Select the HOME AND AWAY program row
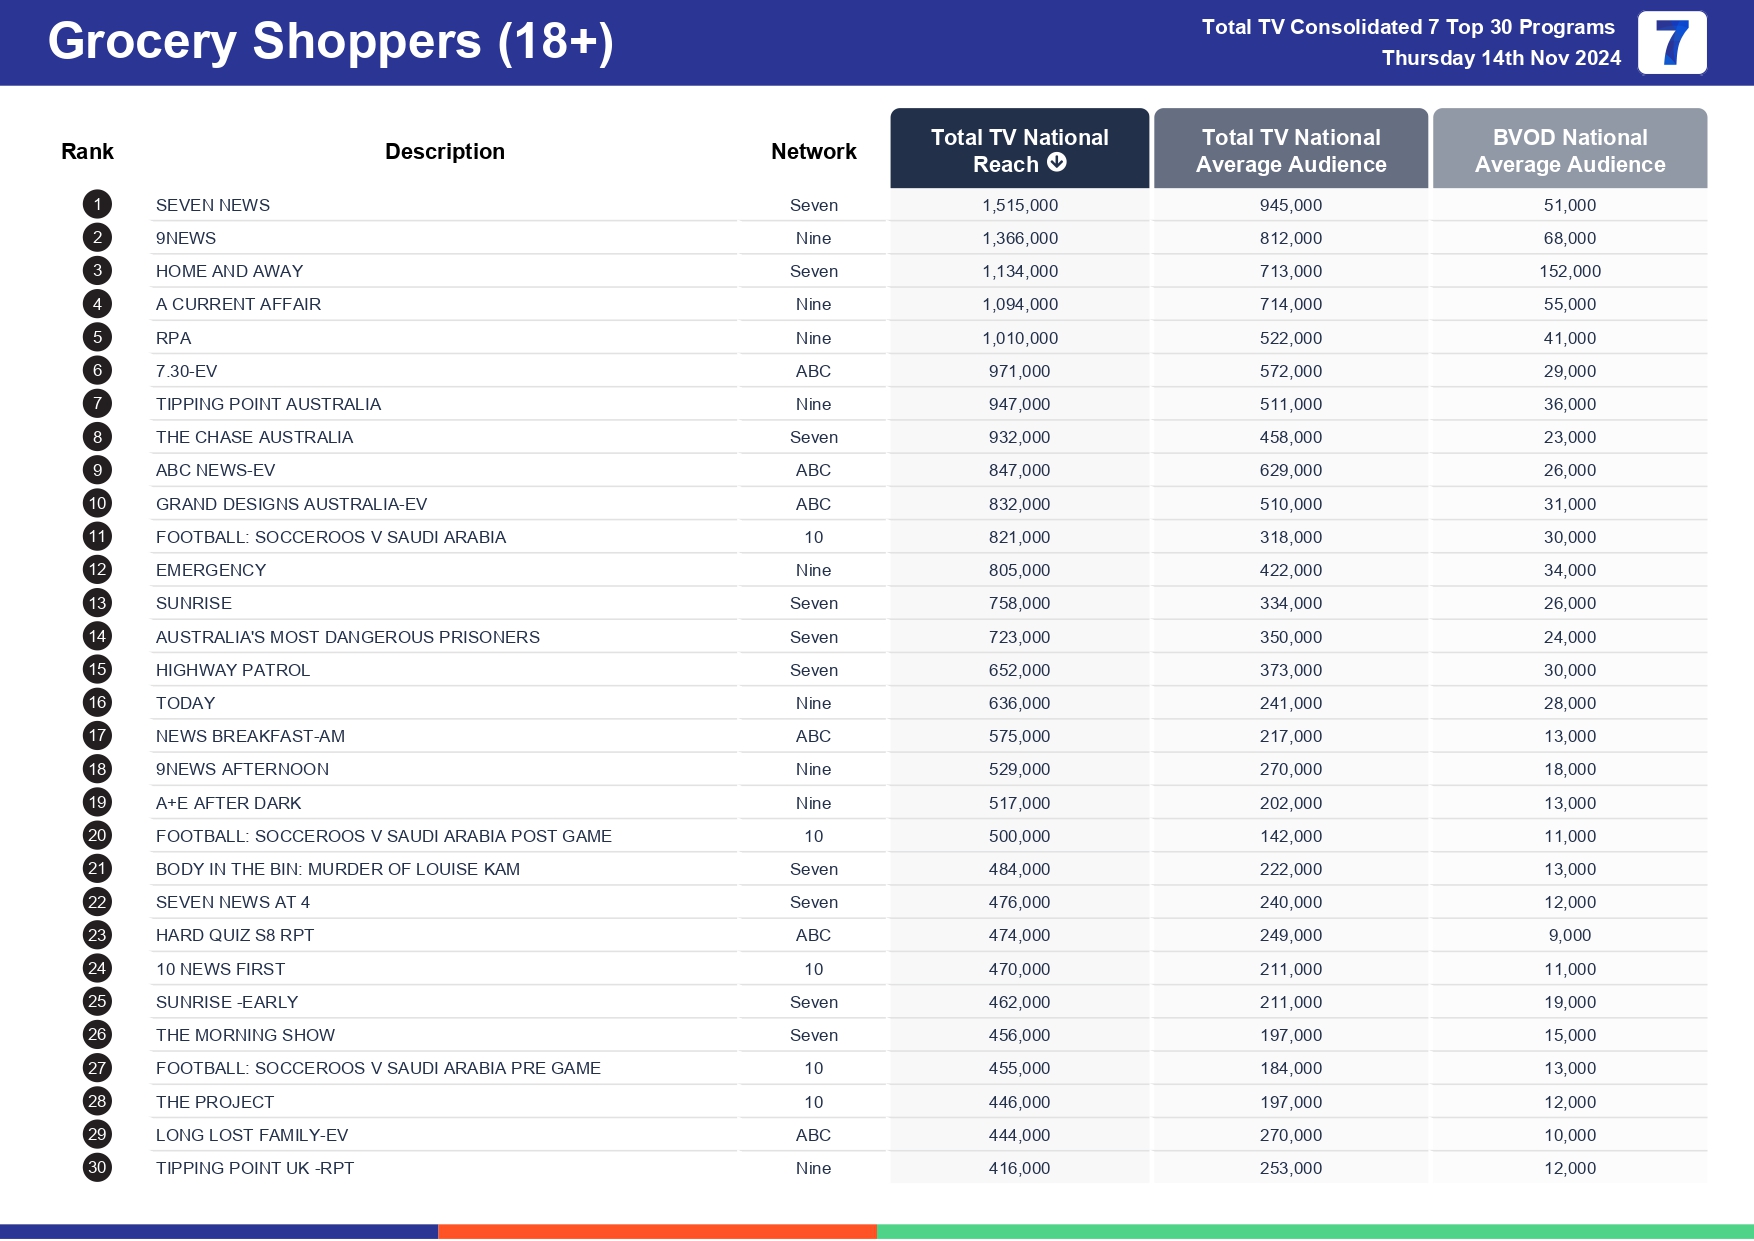This screenshot has height=1241, width=1754. (230, 271)
